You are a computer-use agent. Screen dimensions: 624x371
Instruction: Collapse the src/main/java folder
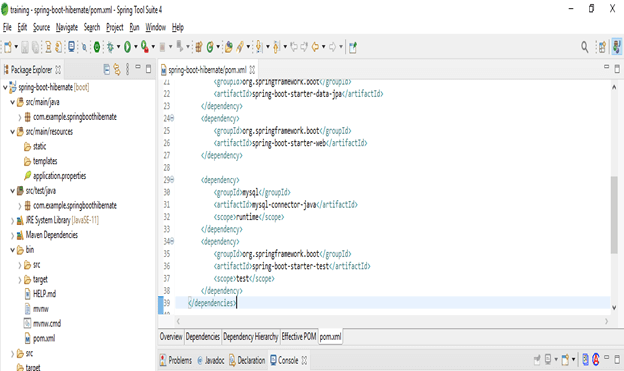coord(13,102)
